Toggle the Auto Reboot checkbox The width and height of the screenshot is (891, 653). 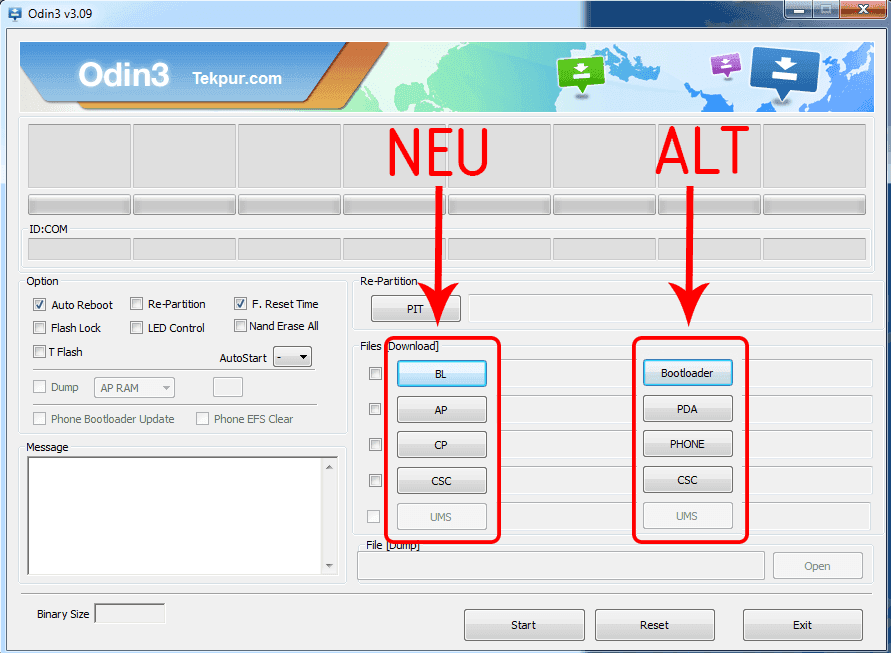point(39,305)
